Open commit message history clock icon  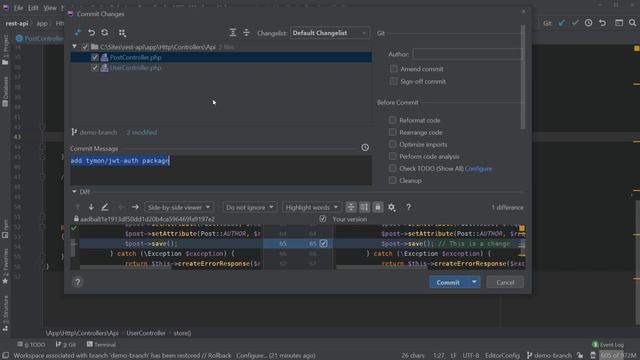coord(365,147)
